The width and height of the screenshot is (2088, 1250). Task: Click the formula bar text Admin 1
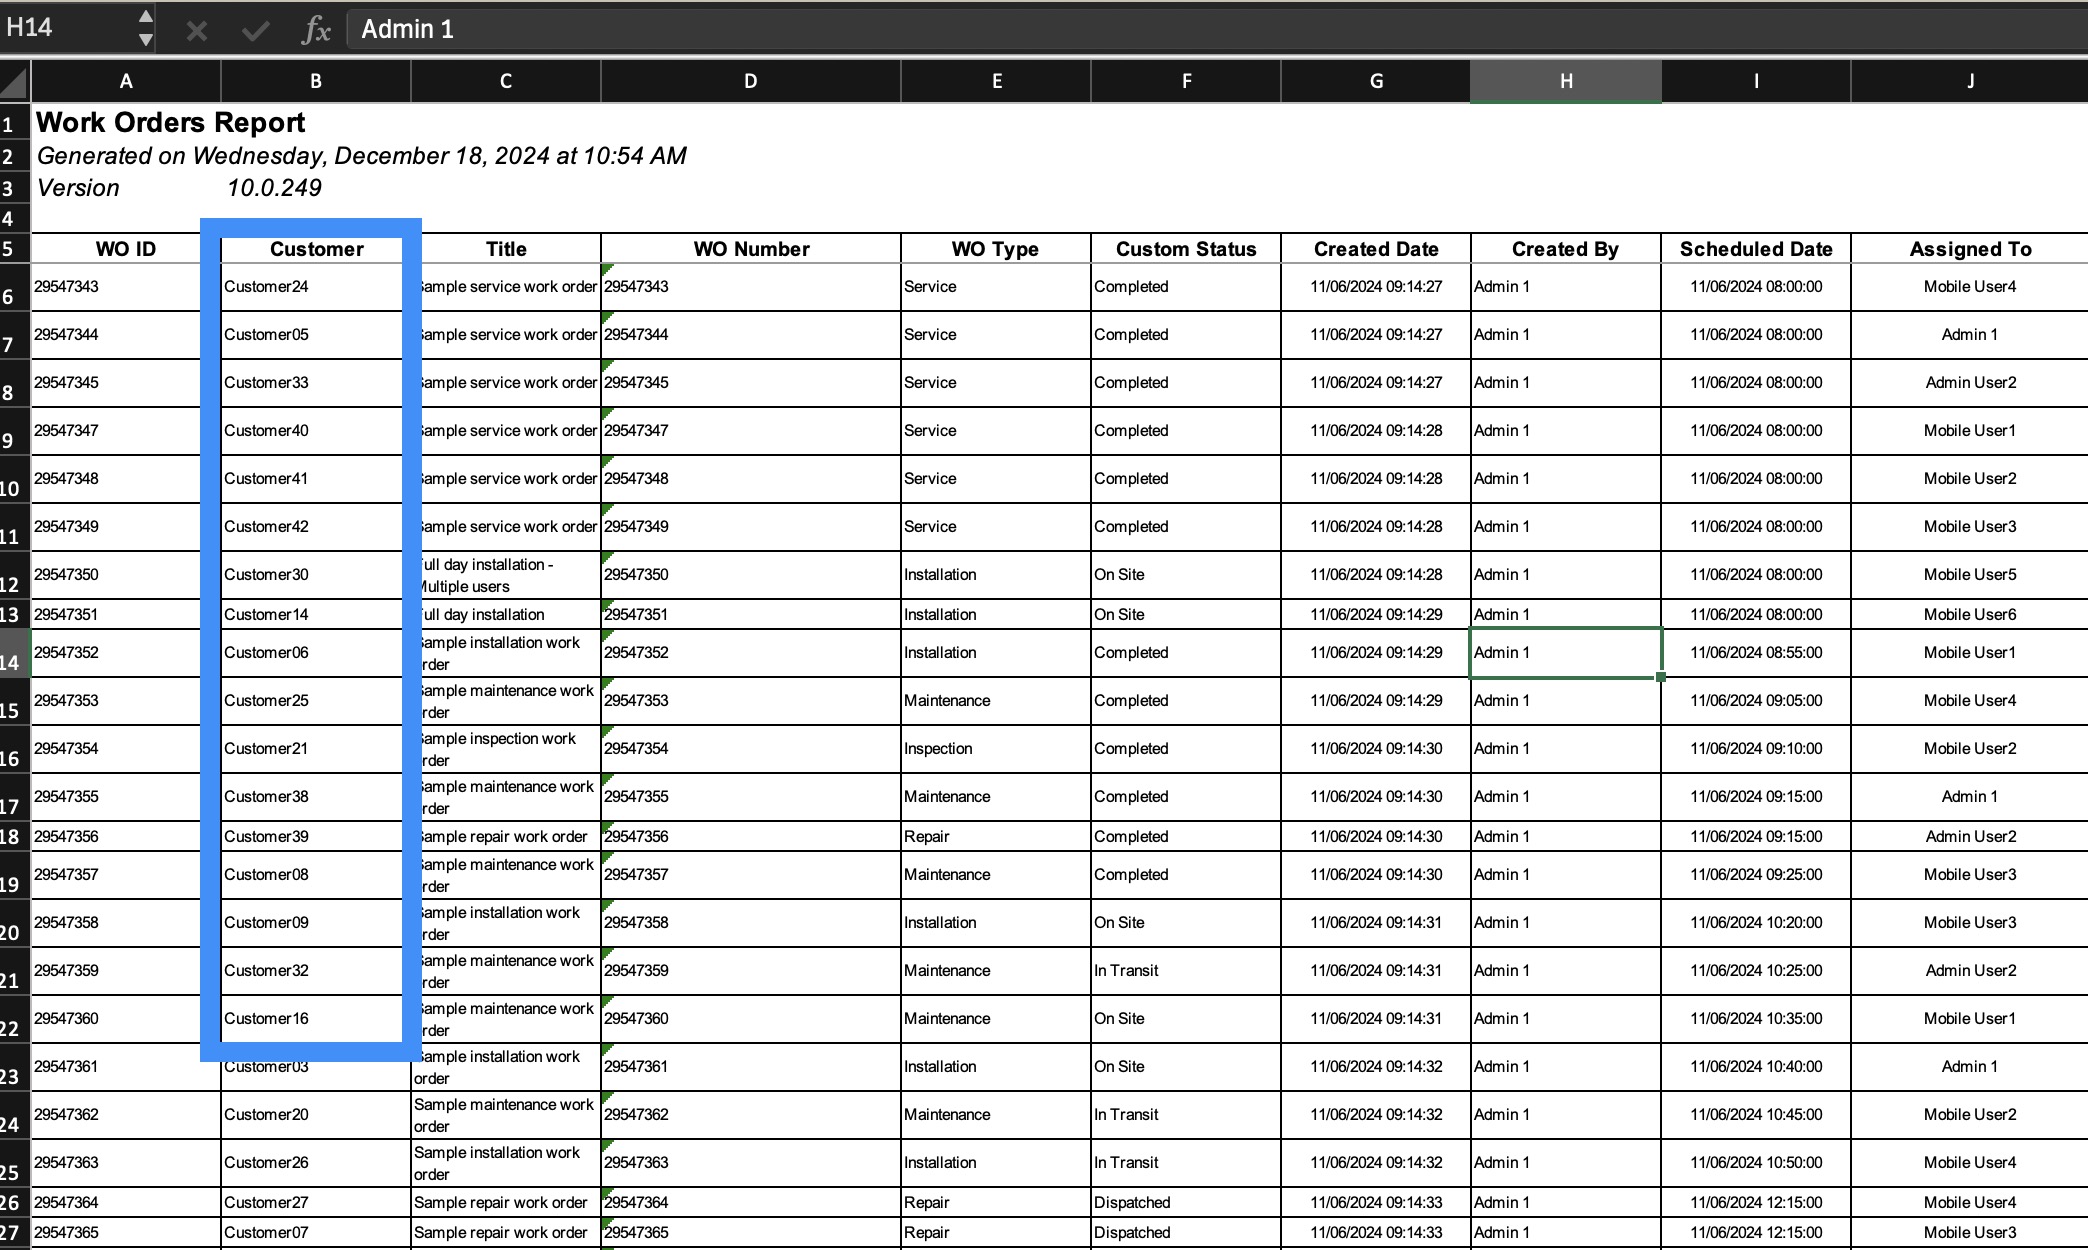407,30
